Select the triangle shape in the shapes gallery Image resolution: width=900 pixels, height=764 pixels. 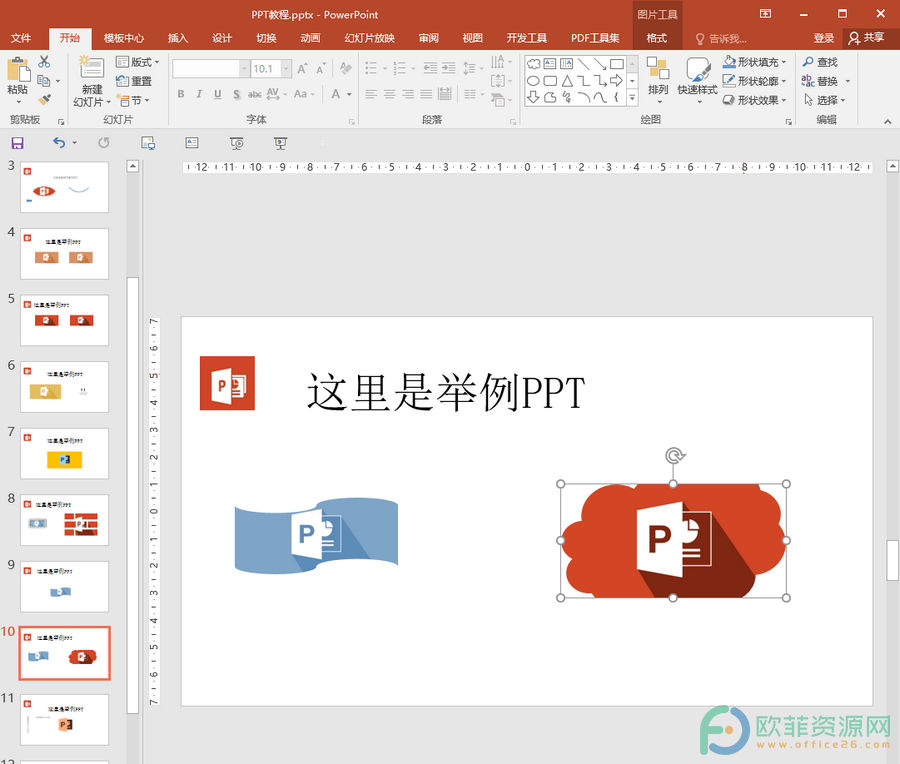(x=567, y=81)
